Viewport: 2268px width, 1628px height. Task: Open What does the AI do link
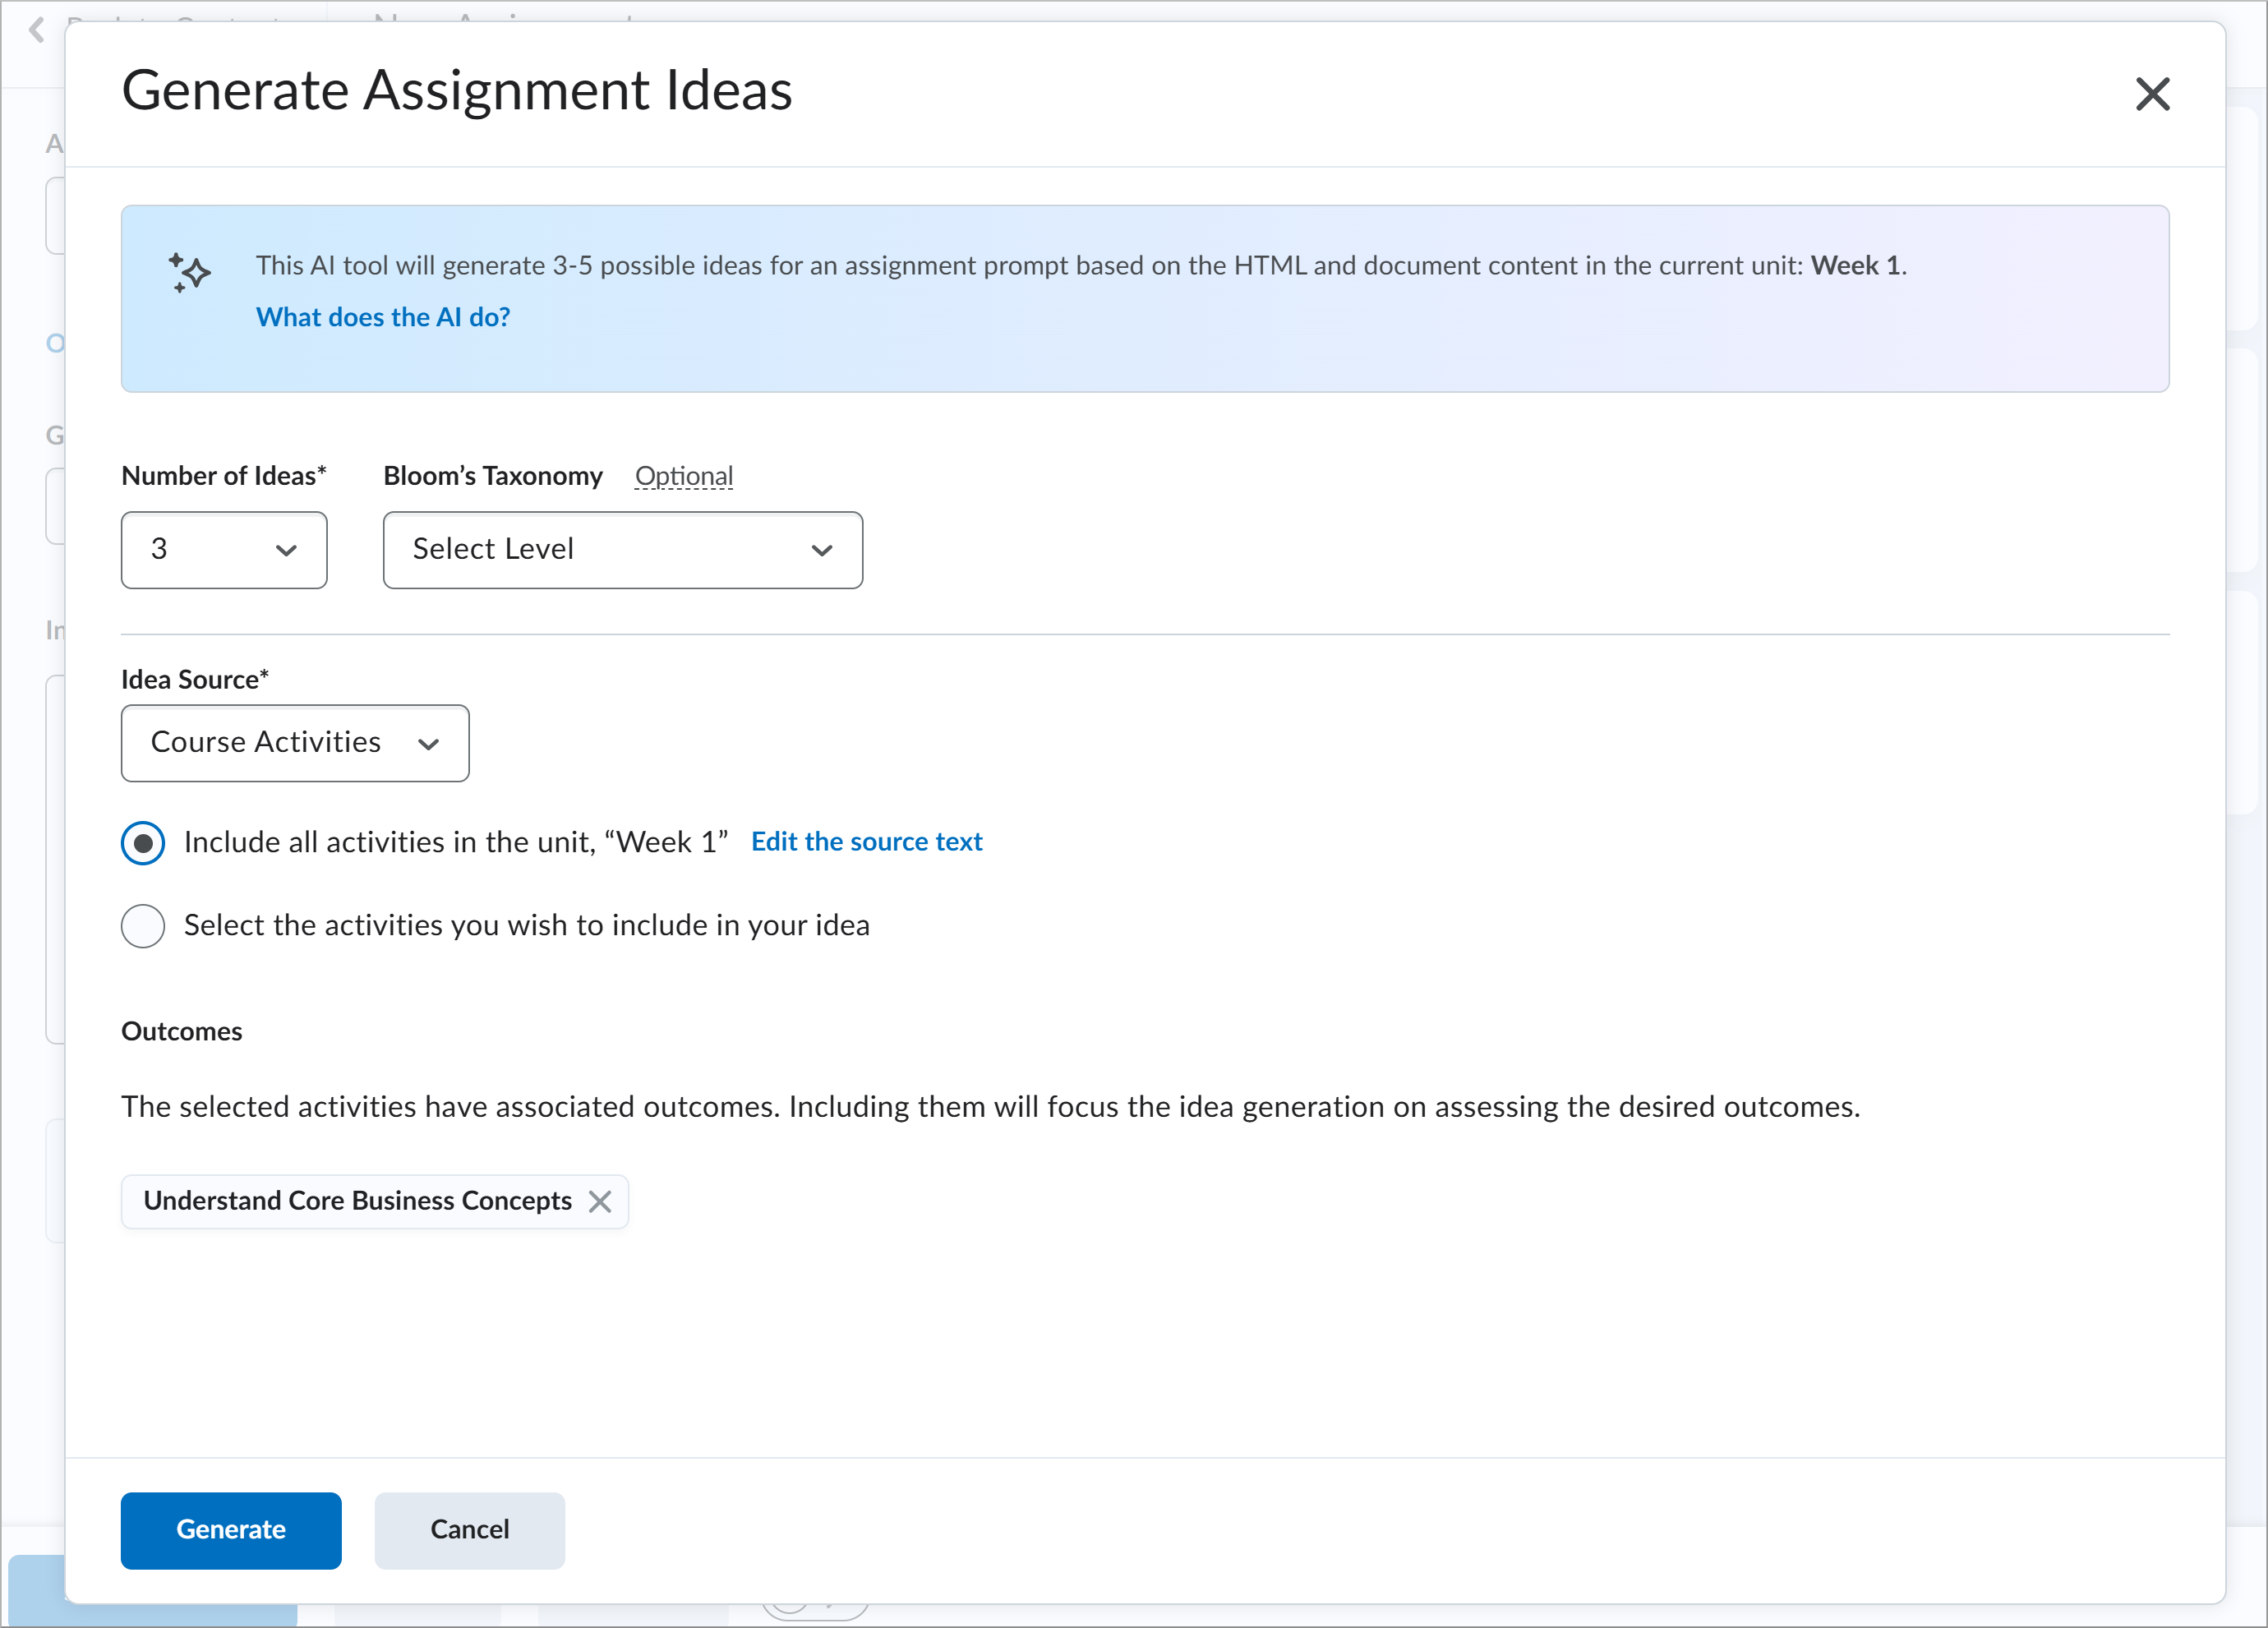[382, 317]
